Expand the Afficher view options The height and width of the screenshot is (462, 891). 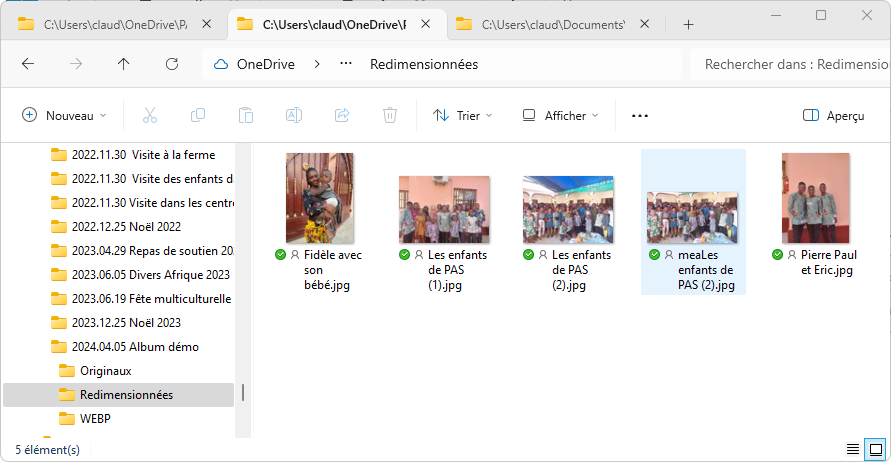click(560, 116)
